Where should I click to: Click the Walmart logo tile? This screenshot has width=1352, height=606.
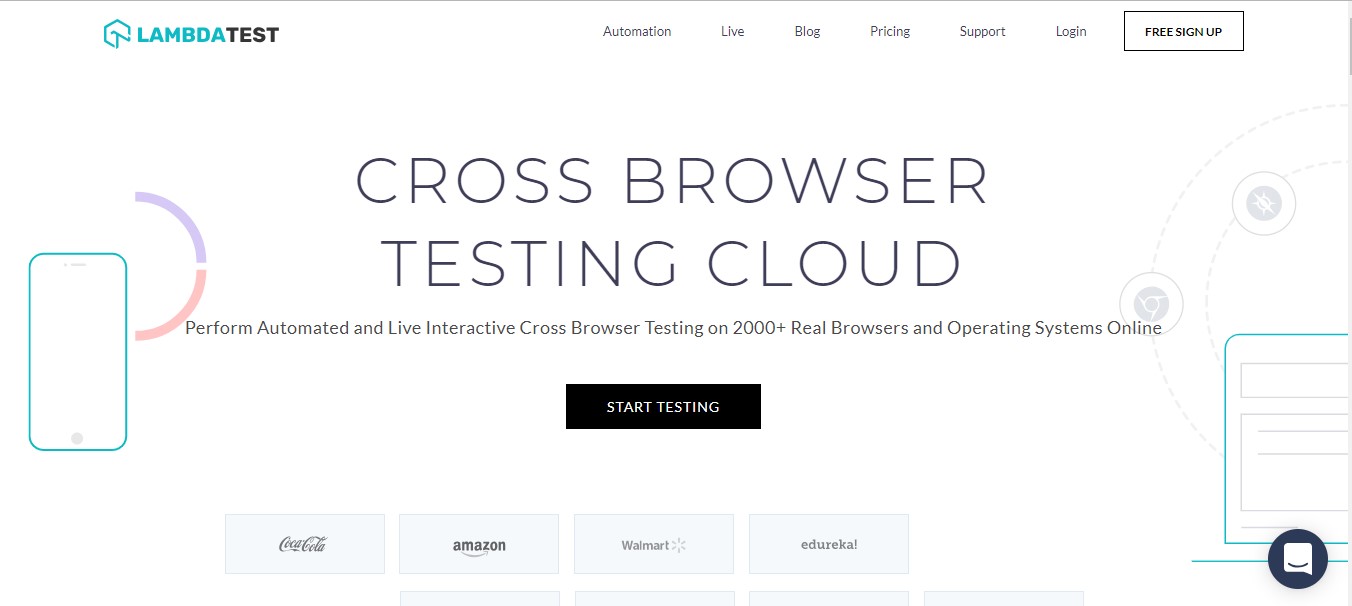653,544
